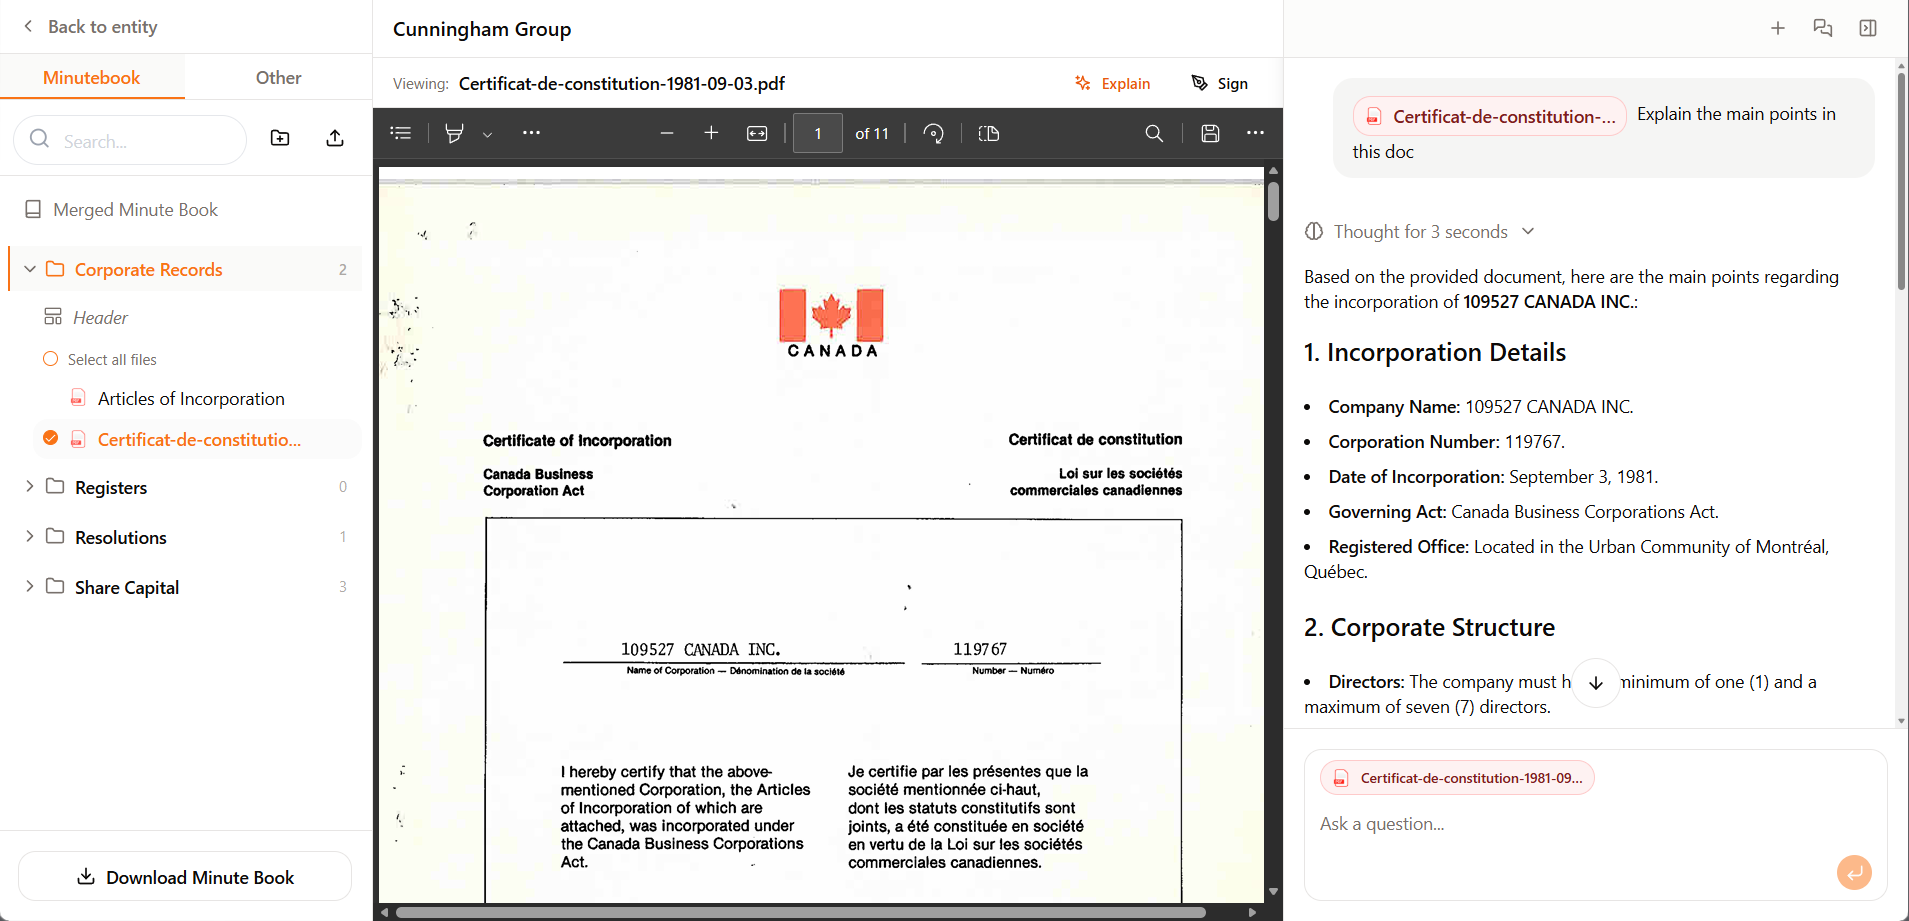This screenshot has height=921, width=1909.
Task: Click the save document icon
Action: click(x=1210, y=133)
